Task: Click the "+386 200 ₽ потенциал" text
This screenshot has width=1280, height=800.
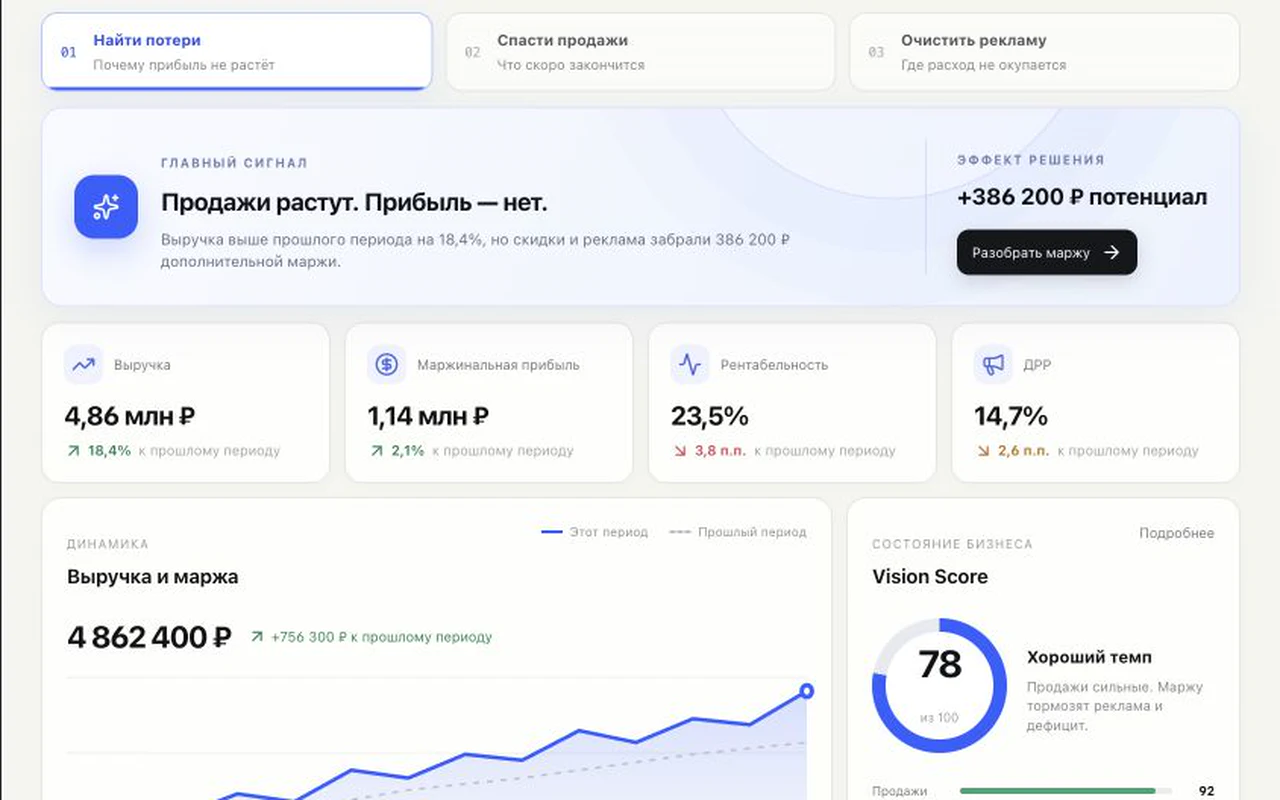Action: point(1082,197)
